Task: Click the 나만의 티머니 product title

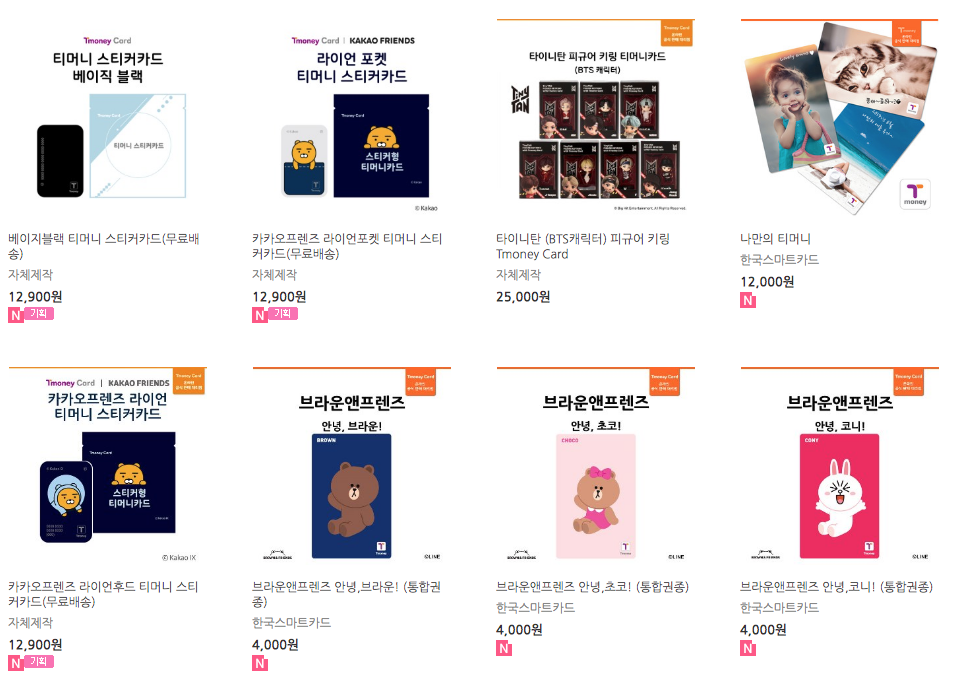Action: (x=775, y=239)
